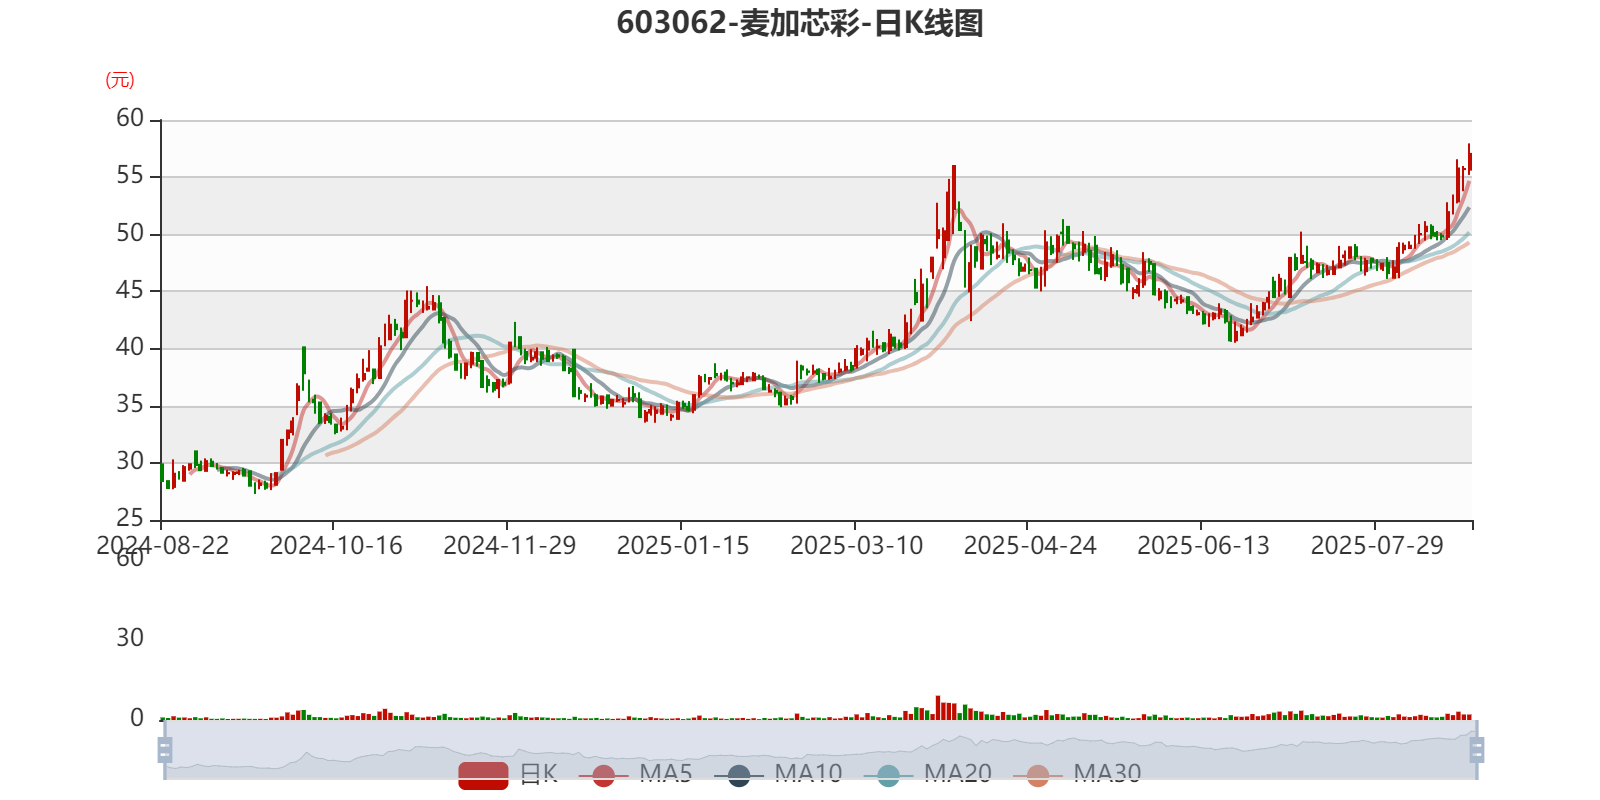Click the 40 price axis label
The image size is (1600, 800).
(x=130, y=348)
